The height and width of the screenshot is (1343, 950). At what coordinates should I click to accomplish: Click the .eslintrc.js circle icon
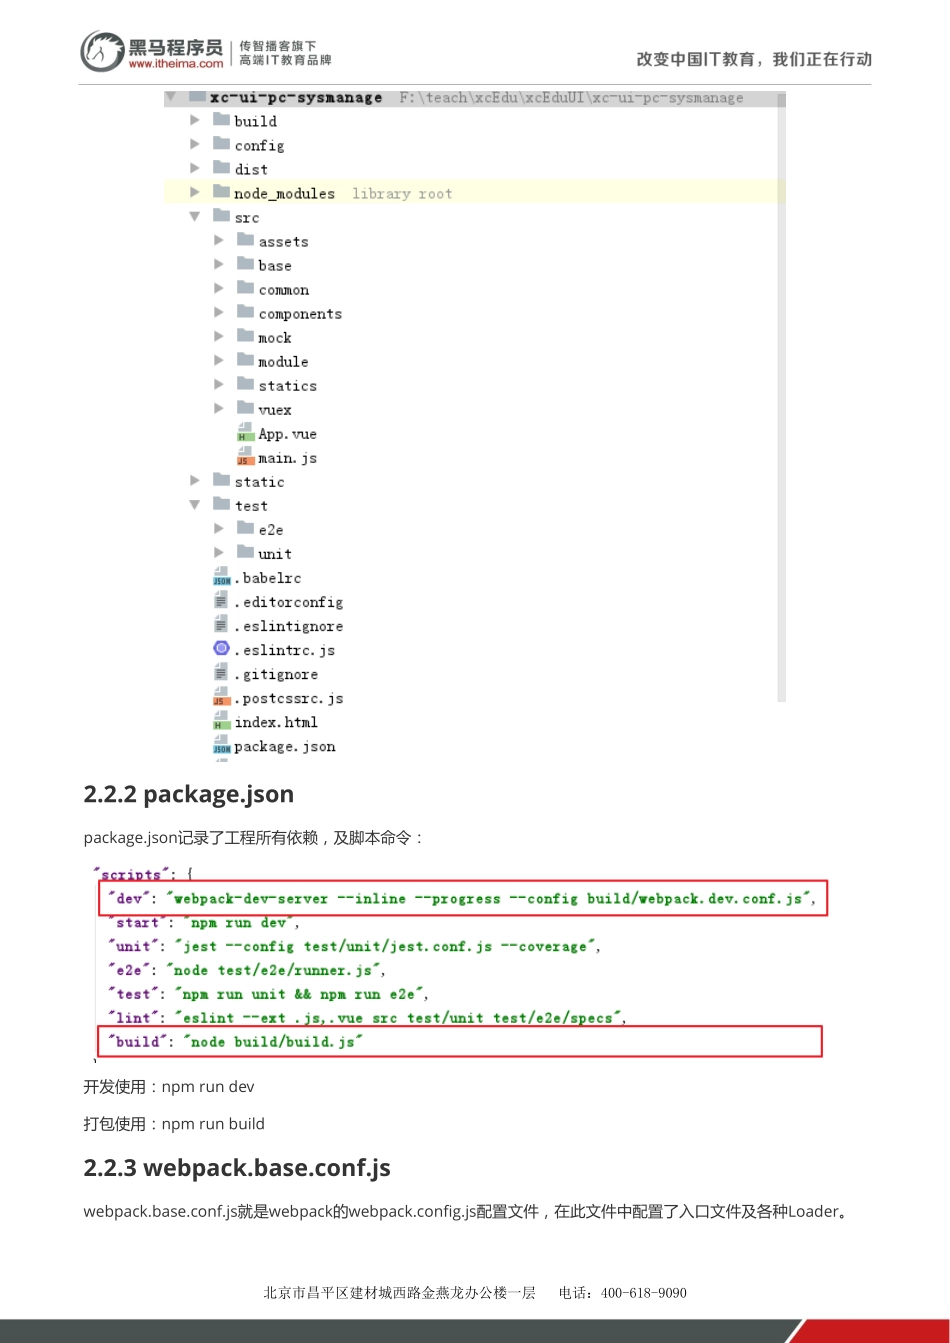click(x=221, y=649)
